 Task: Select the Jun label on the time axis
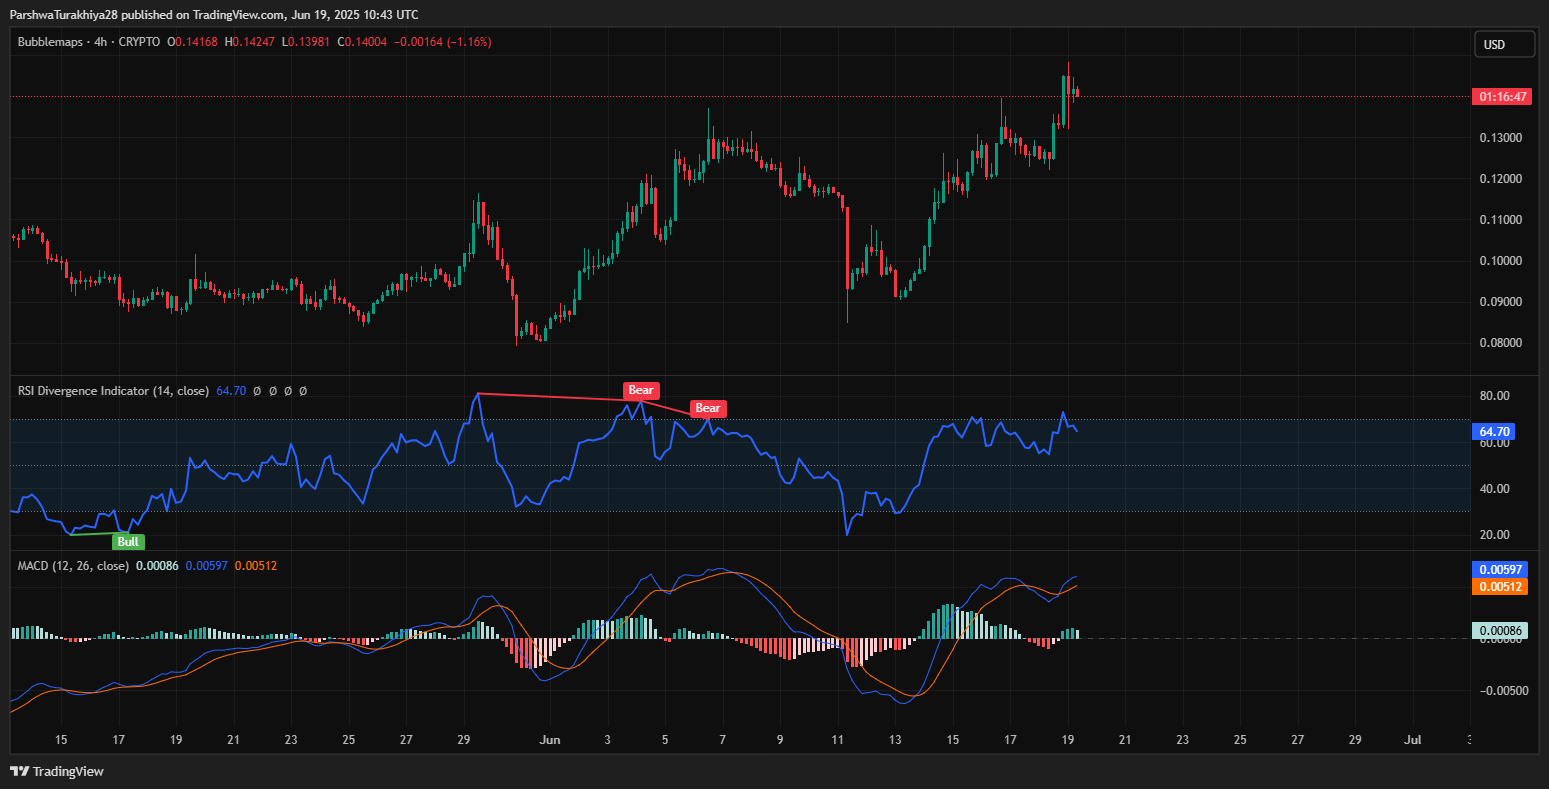(x=550, y=740)
